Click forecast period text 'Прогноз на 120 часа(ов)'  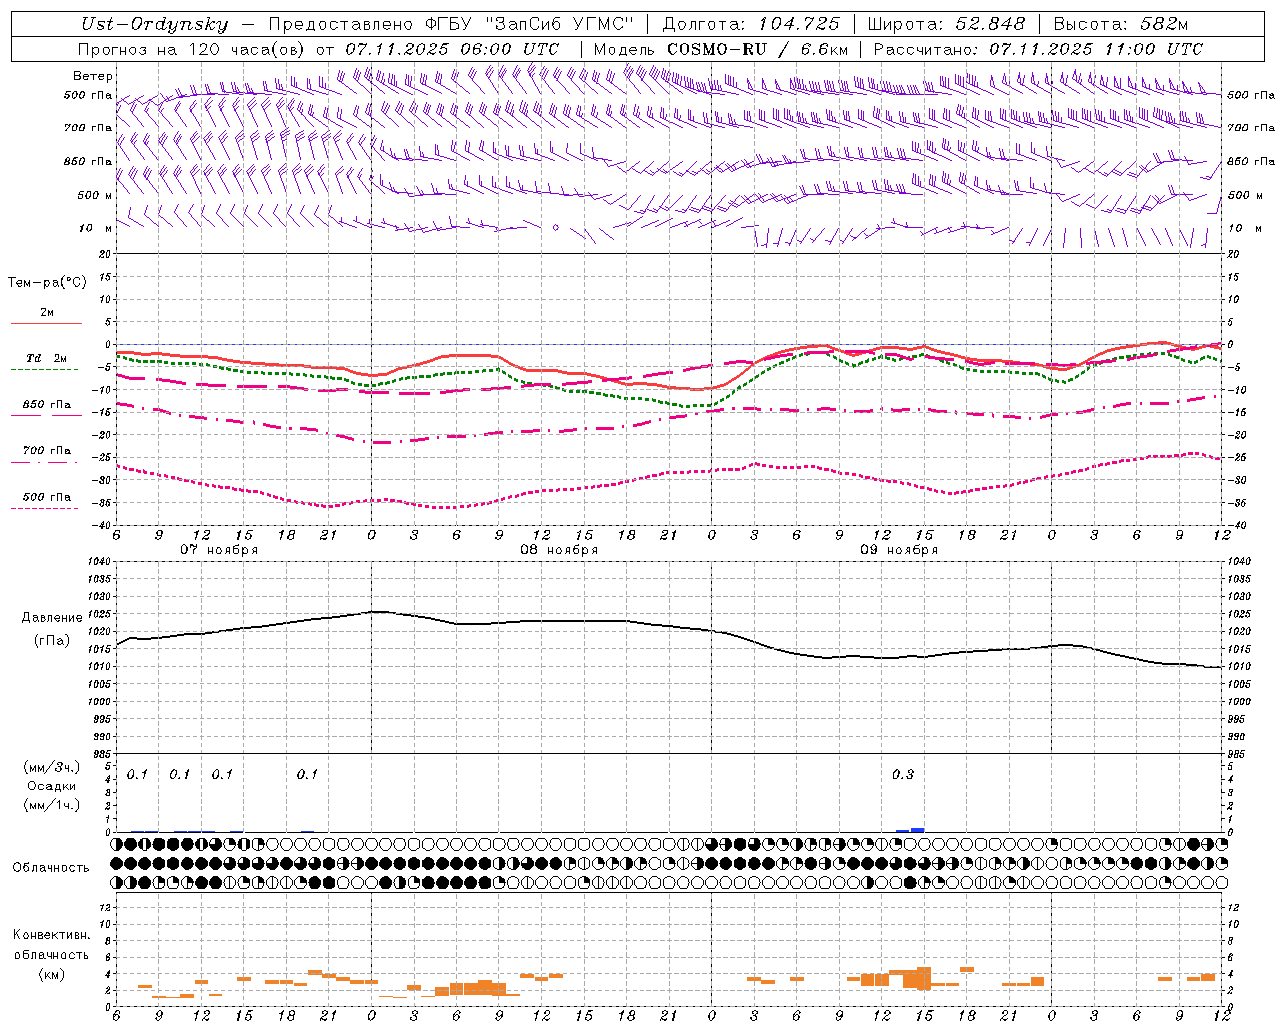point(192,49)
